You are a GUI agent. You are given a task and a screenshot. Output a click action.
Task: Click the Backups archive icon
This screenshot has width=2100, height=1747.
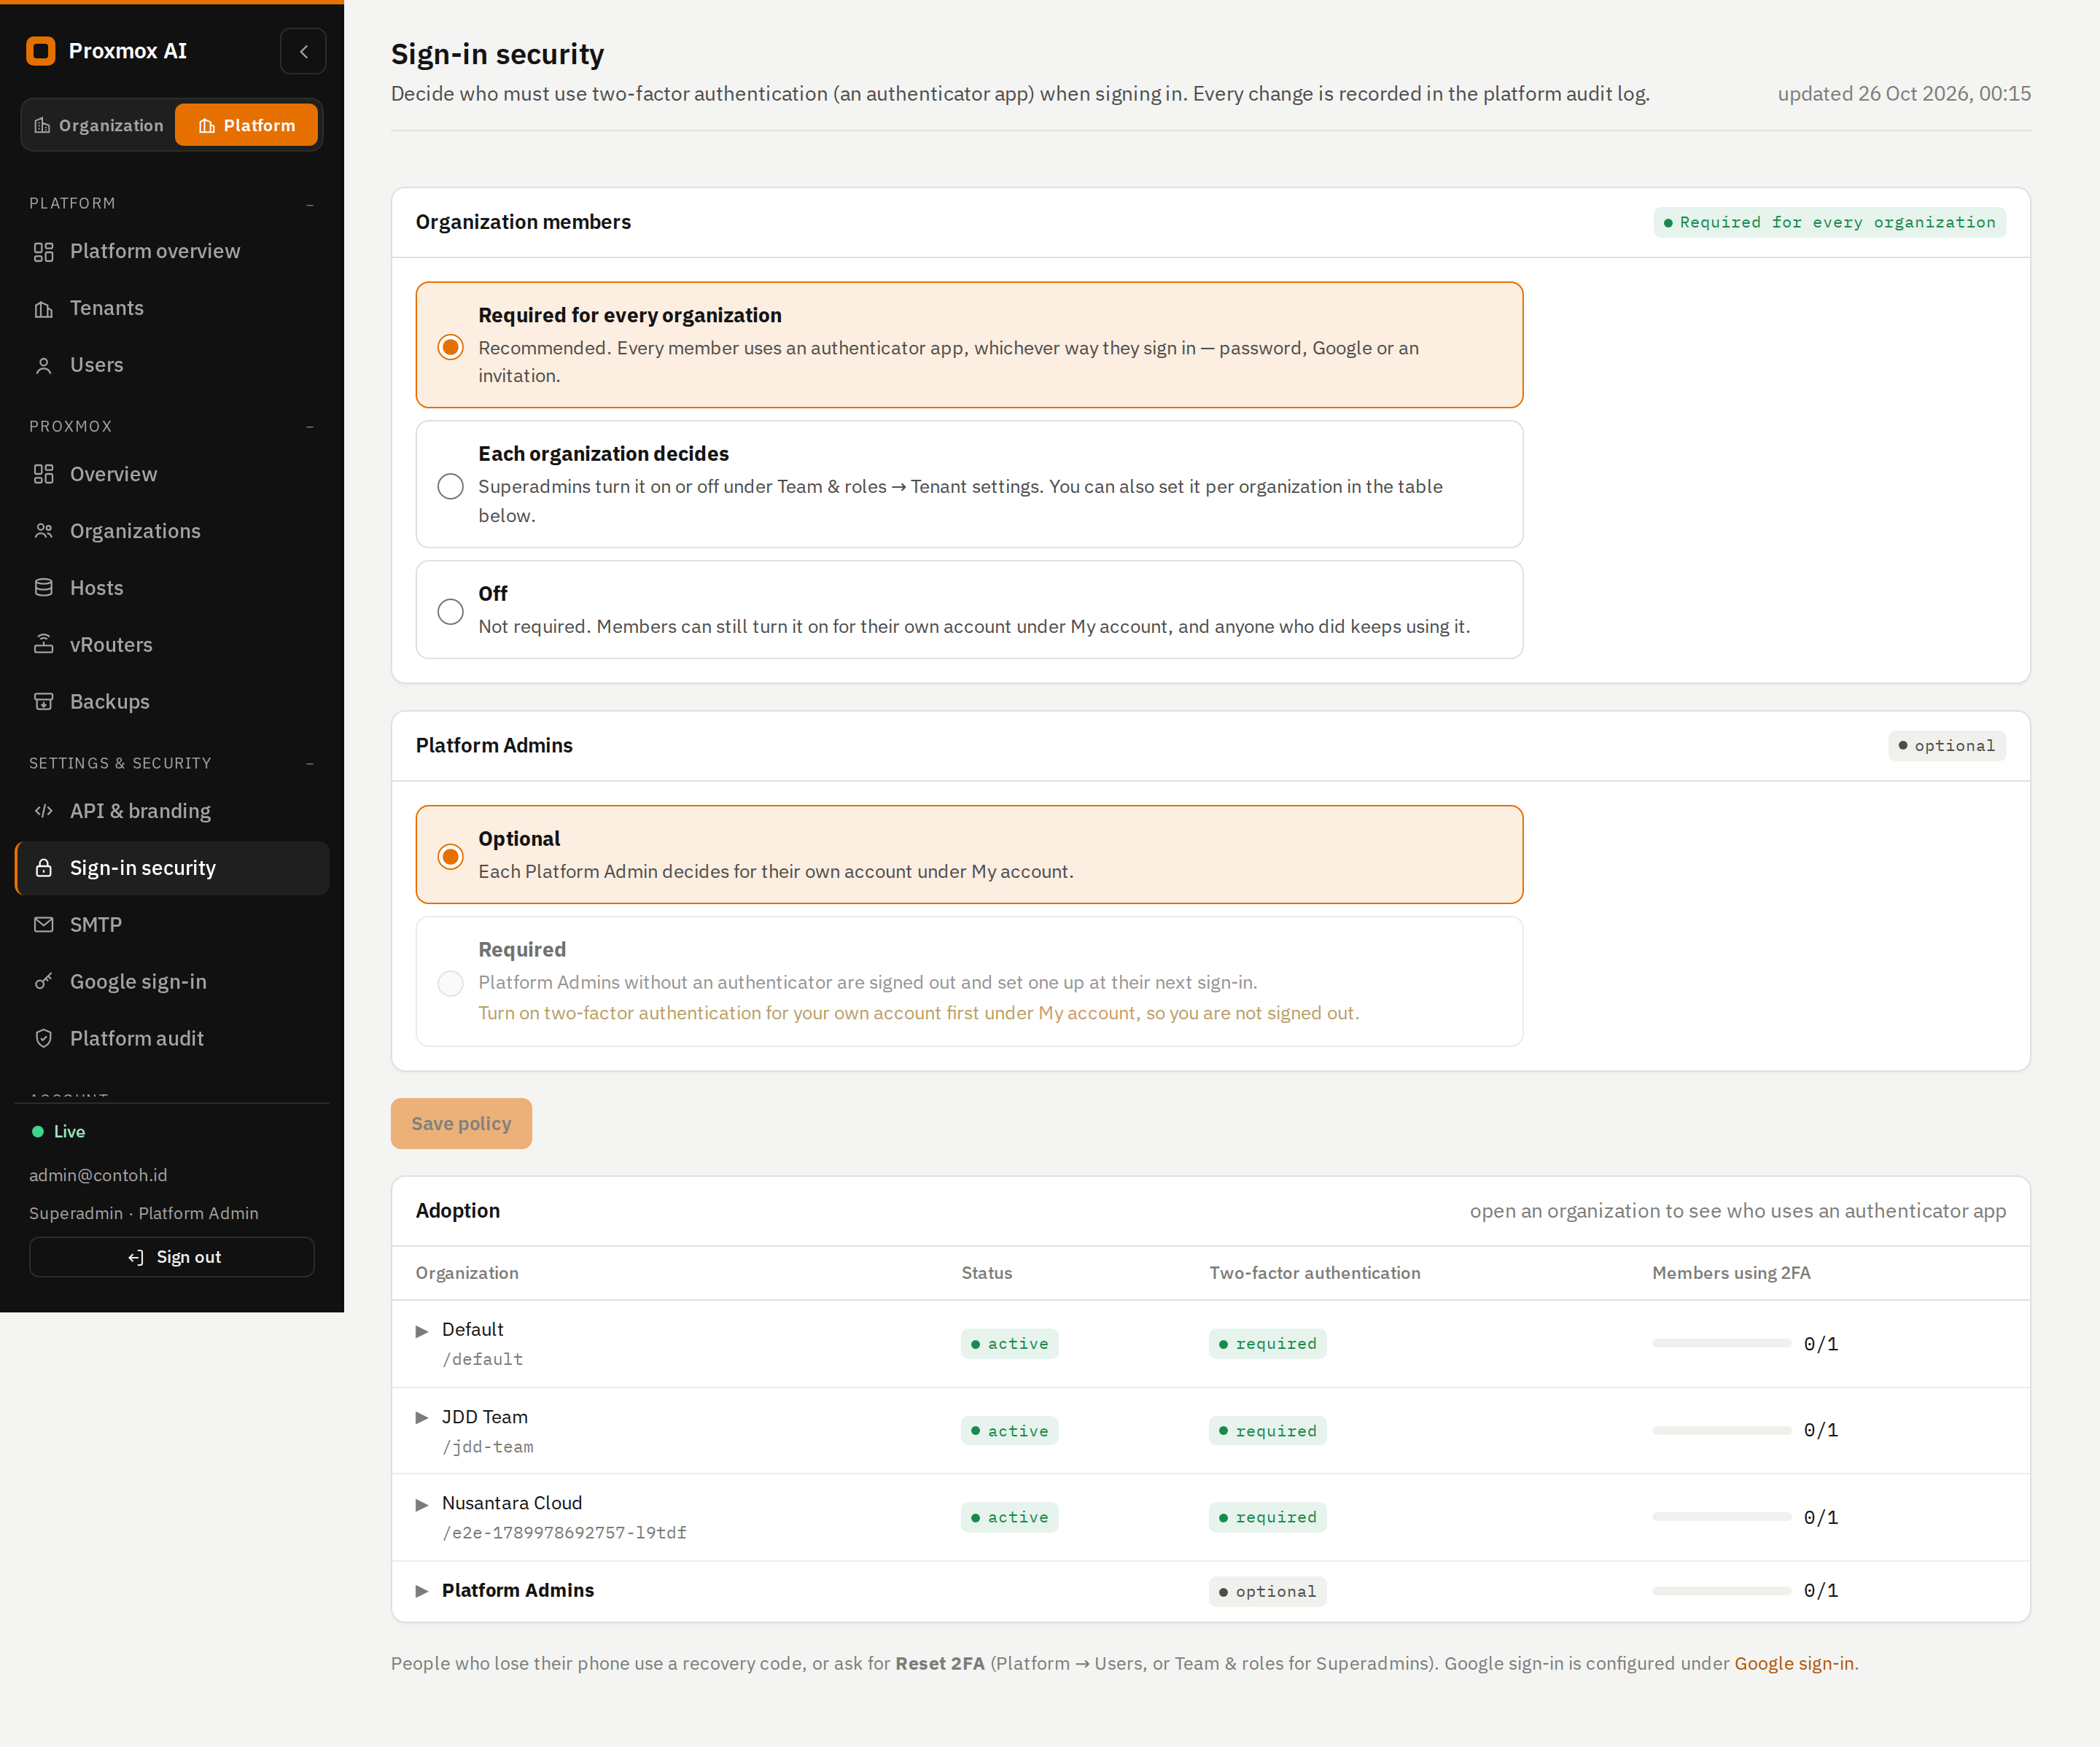43,702
